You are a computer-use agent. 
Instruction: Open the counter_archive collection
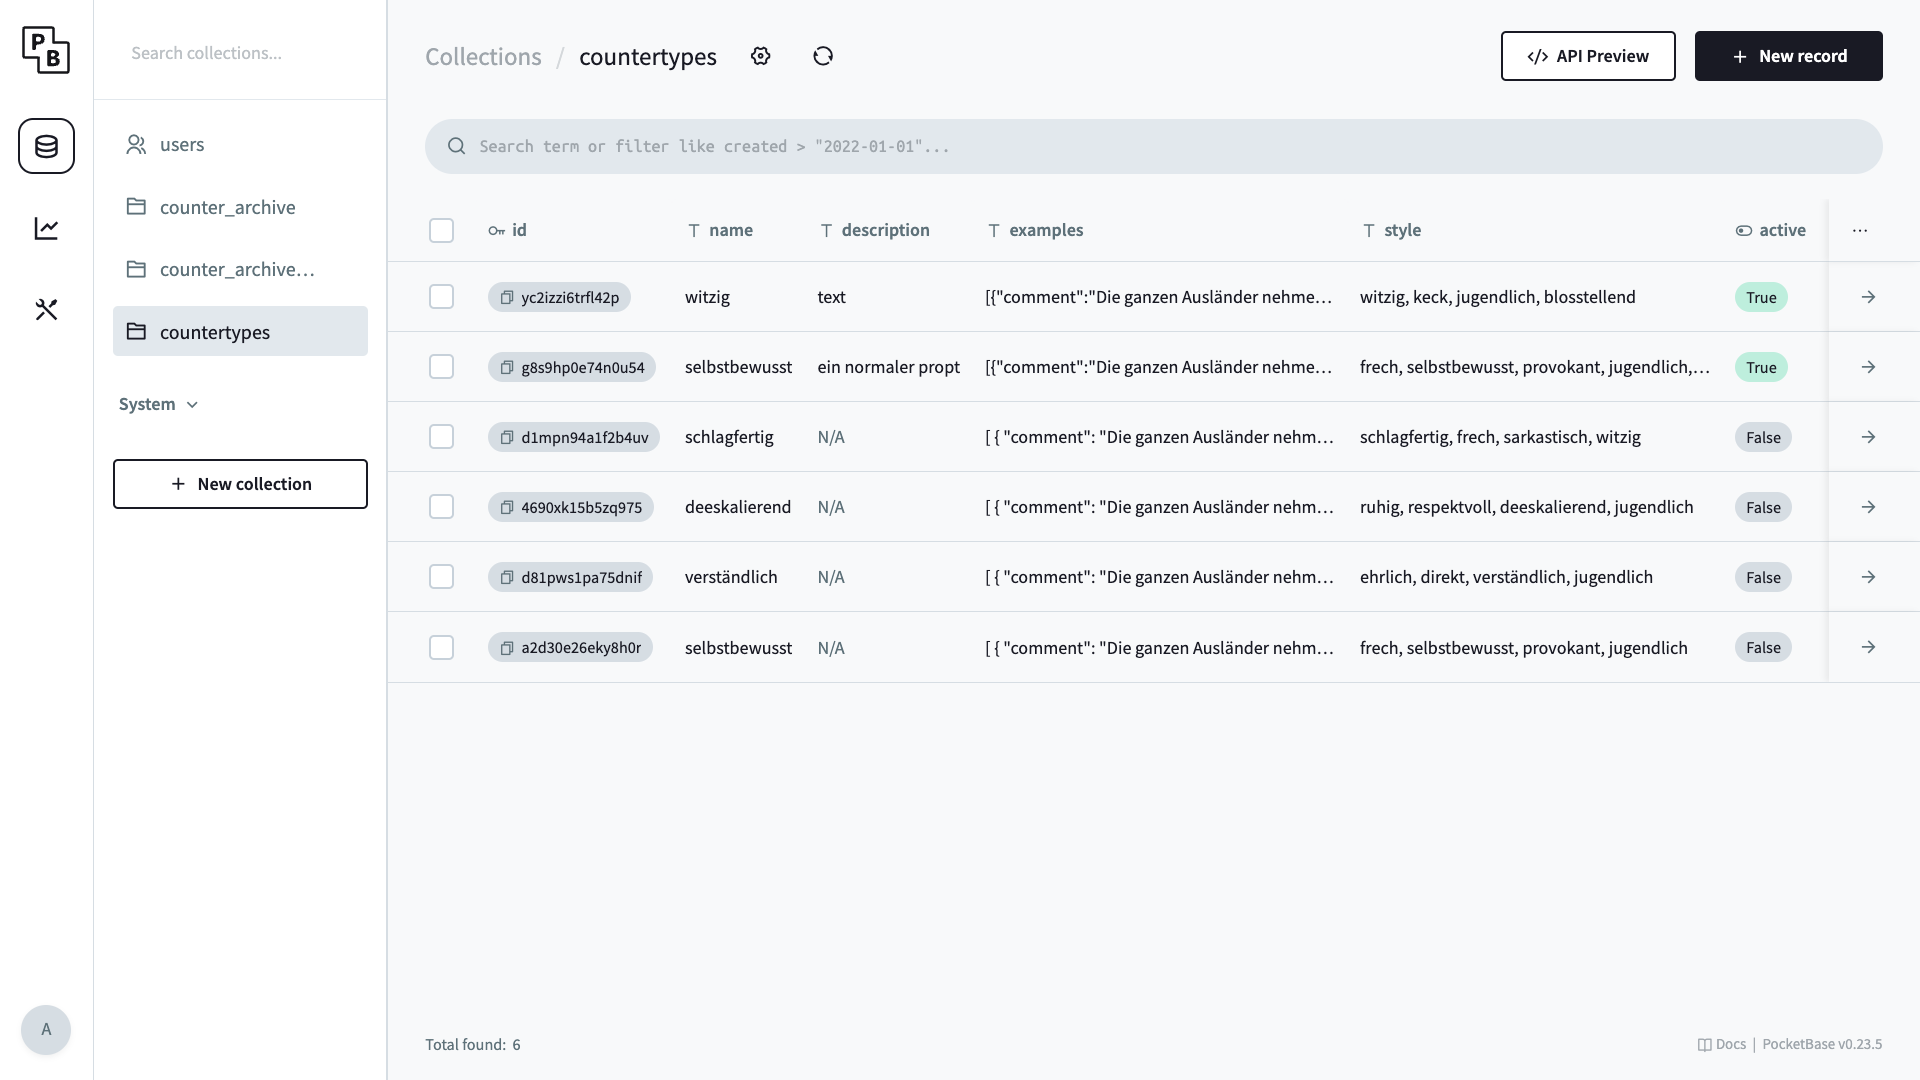(240, 207)
